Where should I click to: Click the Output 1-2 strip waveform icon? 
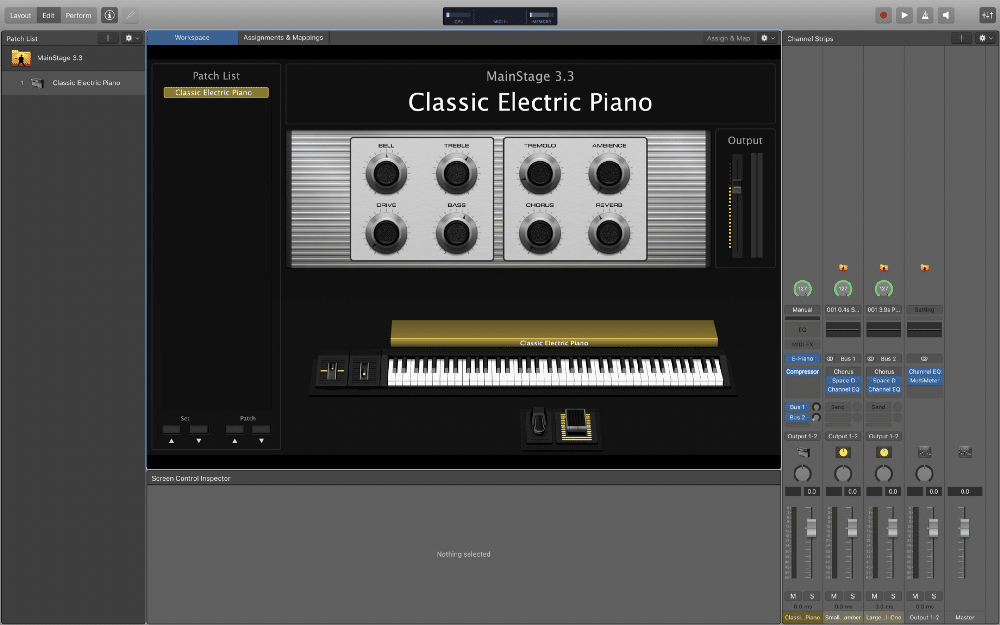click(x=925, y=453)
